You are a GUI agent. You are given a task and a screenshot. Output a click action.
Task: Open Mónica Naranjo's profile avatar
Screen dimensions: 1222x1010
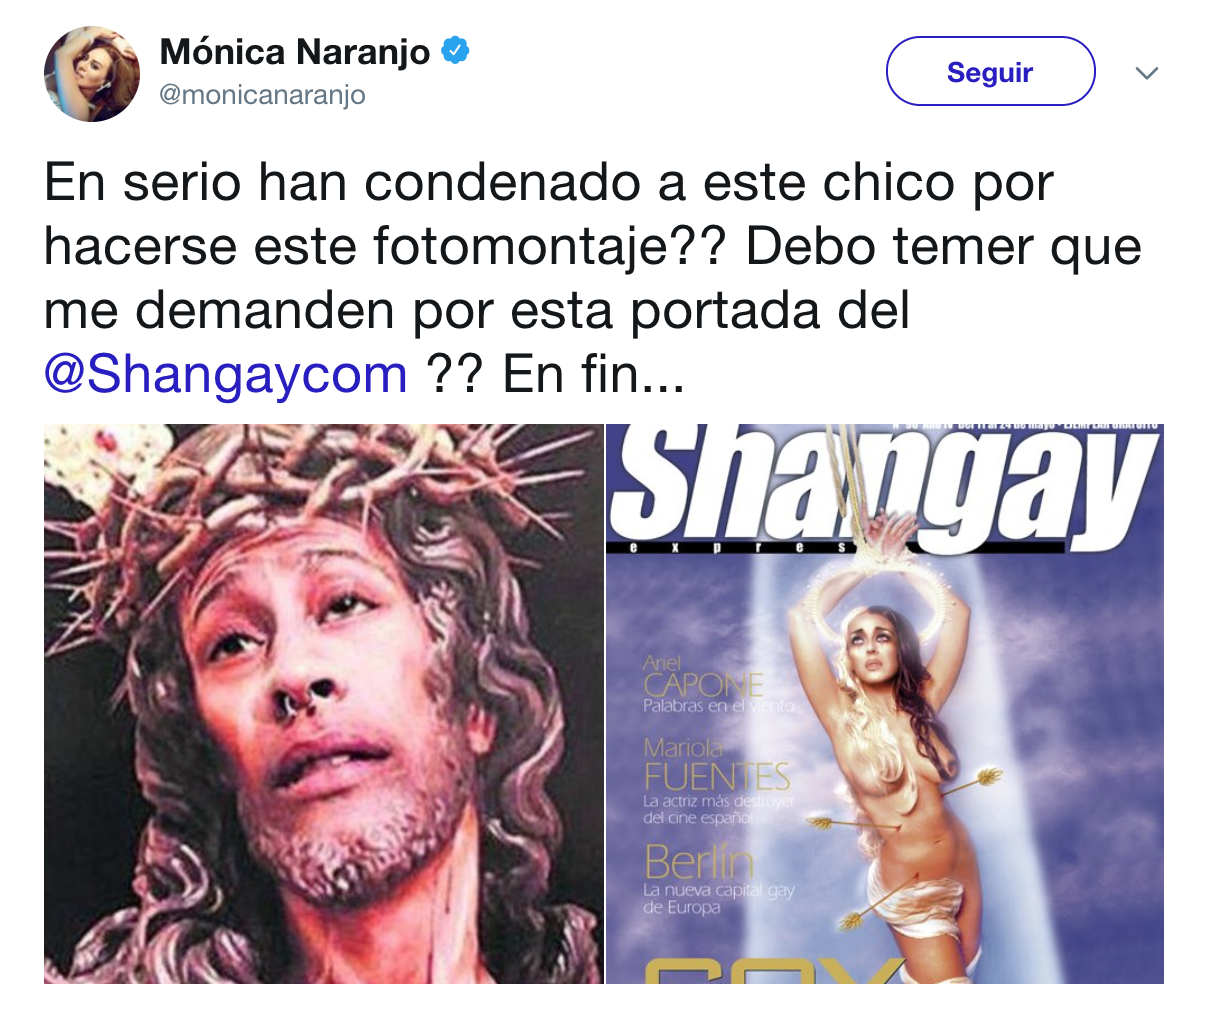[92, 74]
